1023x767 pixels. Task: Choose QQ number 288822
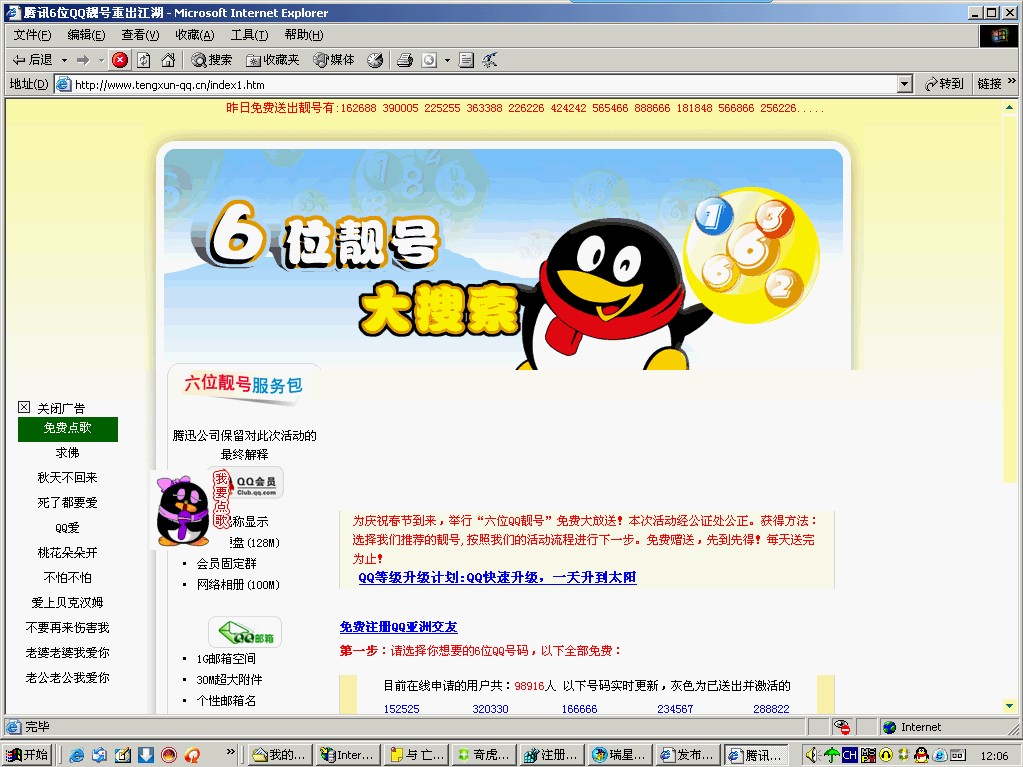[x=771, y=708]
